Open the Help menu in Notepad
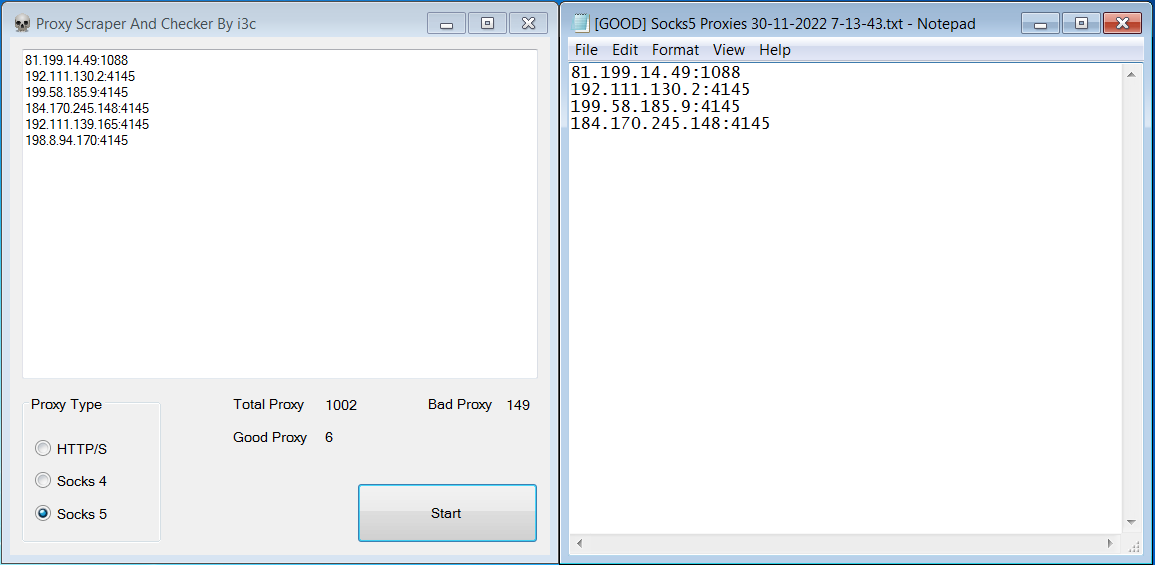 774,50
